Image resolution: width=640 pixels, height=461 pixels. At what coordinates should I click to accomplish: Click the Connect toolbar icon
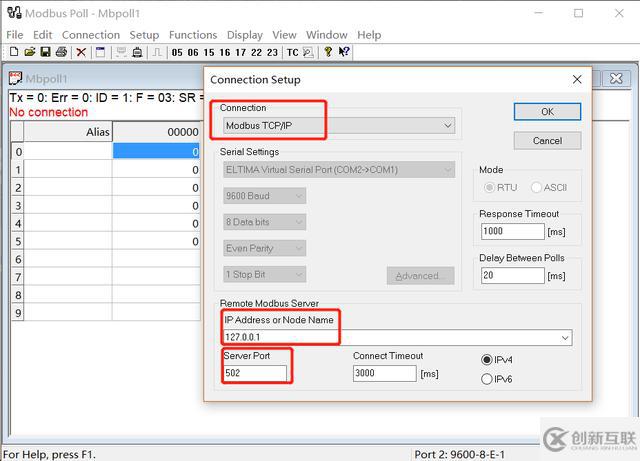pos(121,52)
